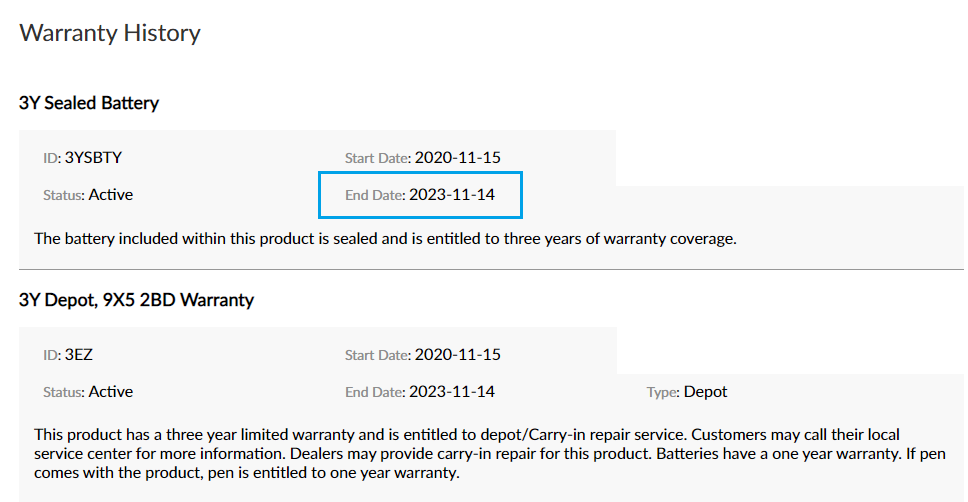The height and width of the screenshot is (502, 968).
Task: Select the 3Y Sealed Battery section title
Action: [x=89, y=103]
